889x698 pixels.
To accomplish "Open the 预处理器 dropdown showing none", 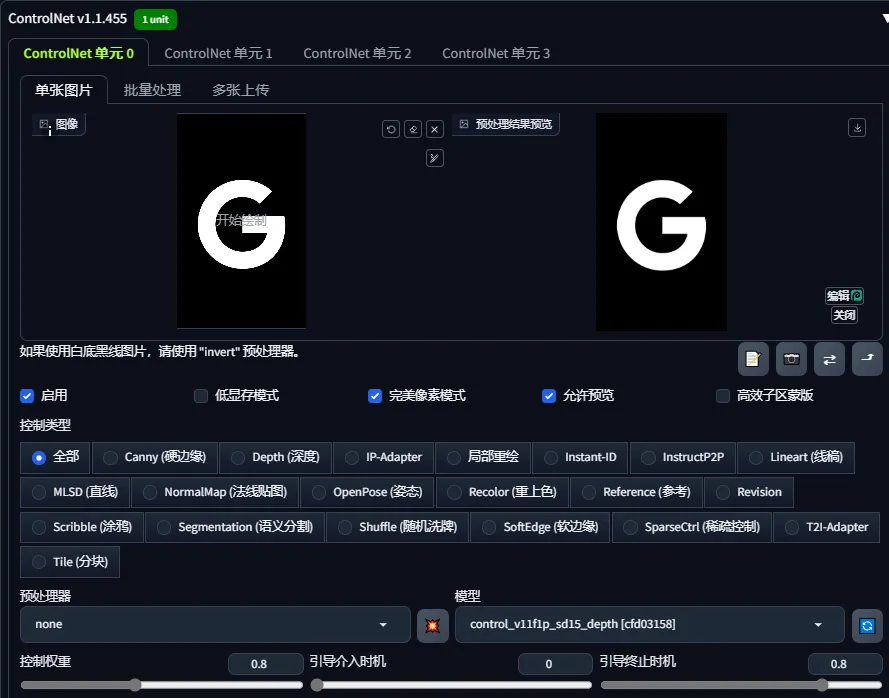I will [215, 624].
